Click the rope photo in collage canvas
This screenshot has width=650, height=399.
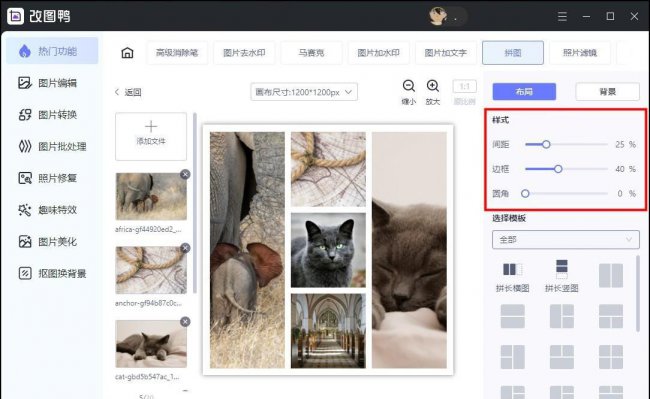coord(328,169)
